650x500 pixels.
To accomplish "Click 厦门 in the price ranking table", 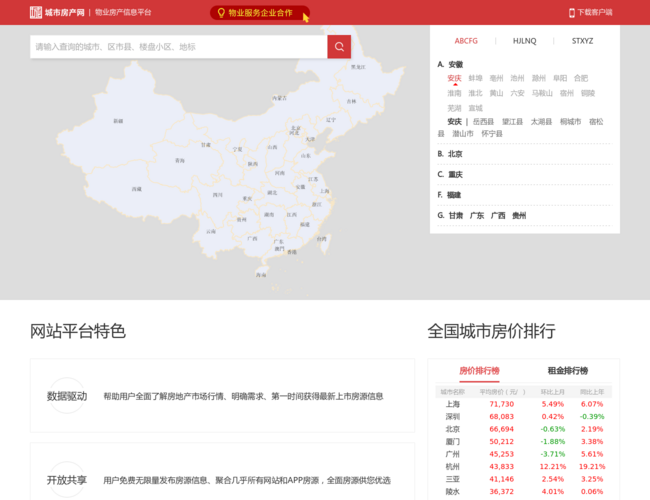I will tap(452, 442).
